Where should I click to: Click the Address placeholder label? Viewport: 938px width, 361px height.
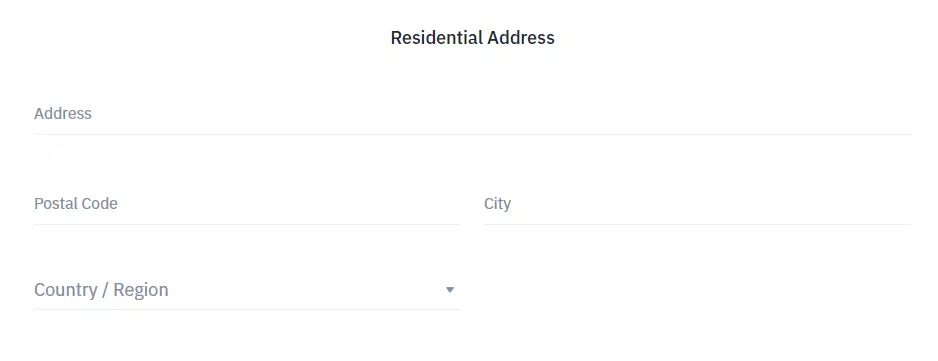pyautogui.click(x=63, y=114)
